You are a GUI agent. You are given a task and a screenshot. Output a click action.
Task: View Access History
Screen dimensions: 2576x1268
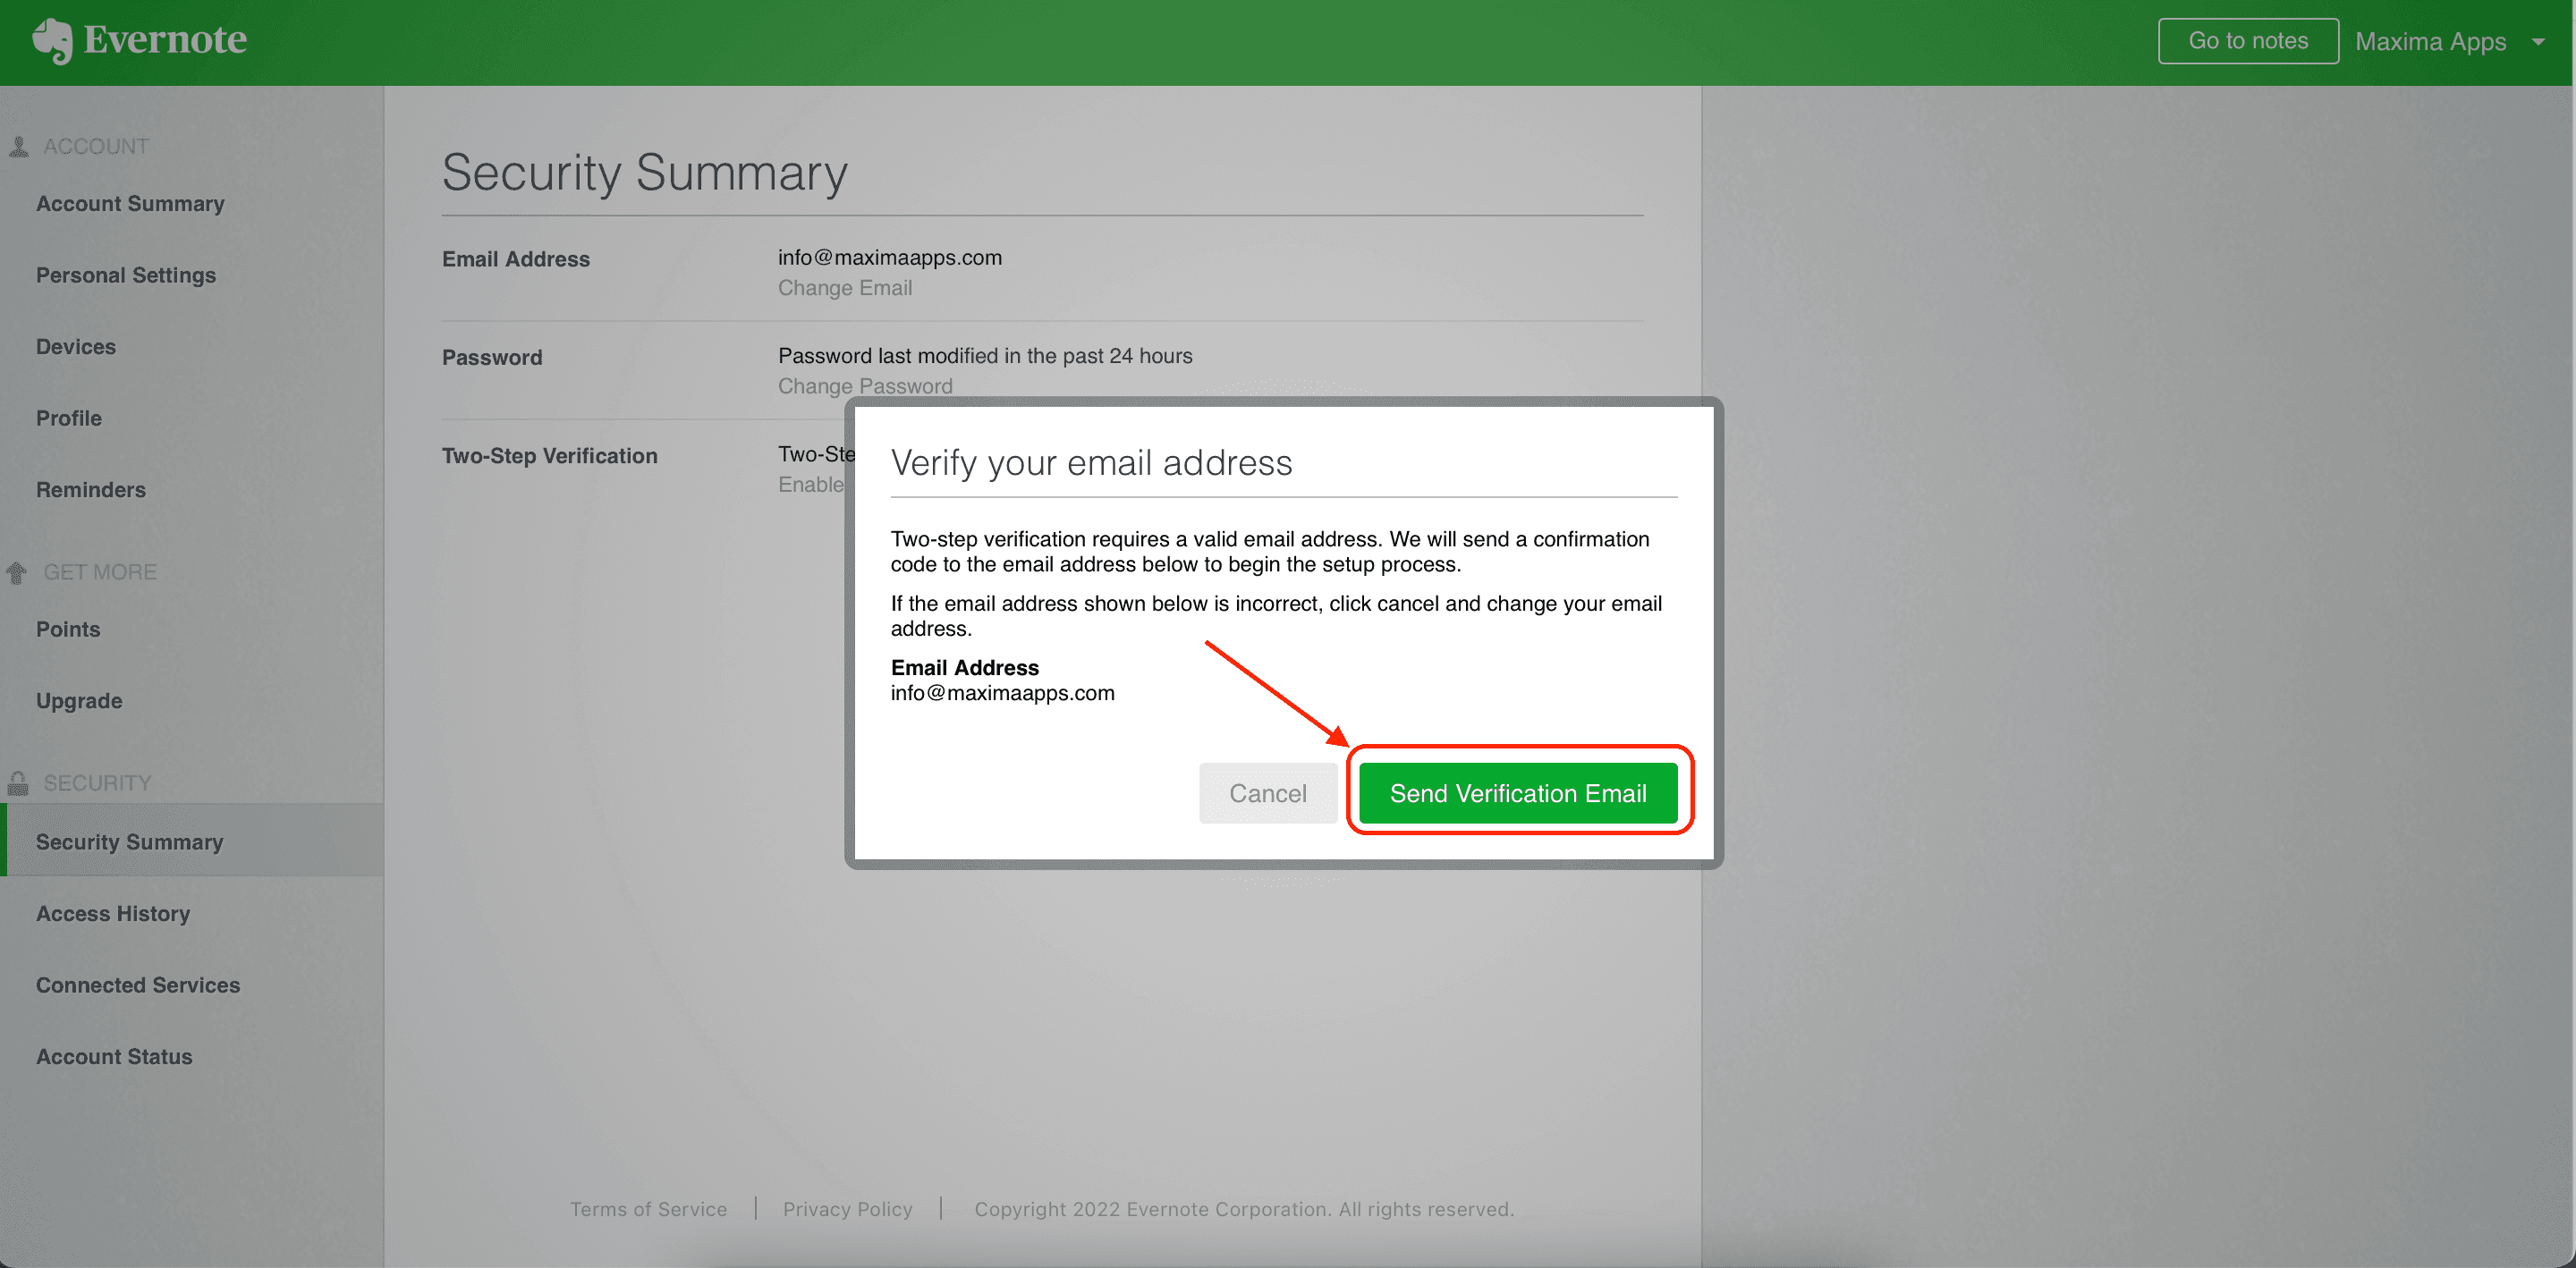113,914
